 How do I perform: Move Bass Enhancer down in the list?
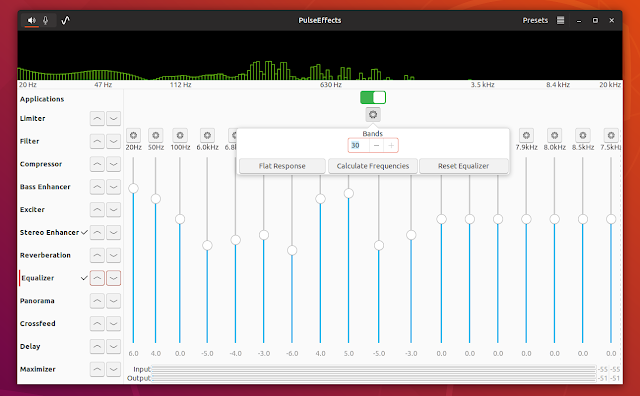tap(113, 187)
